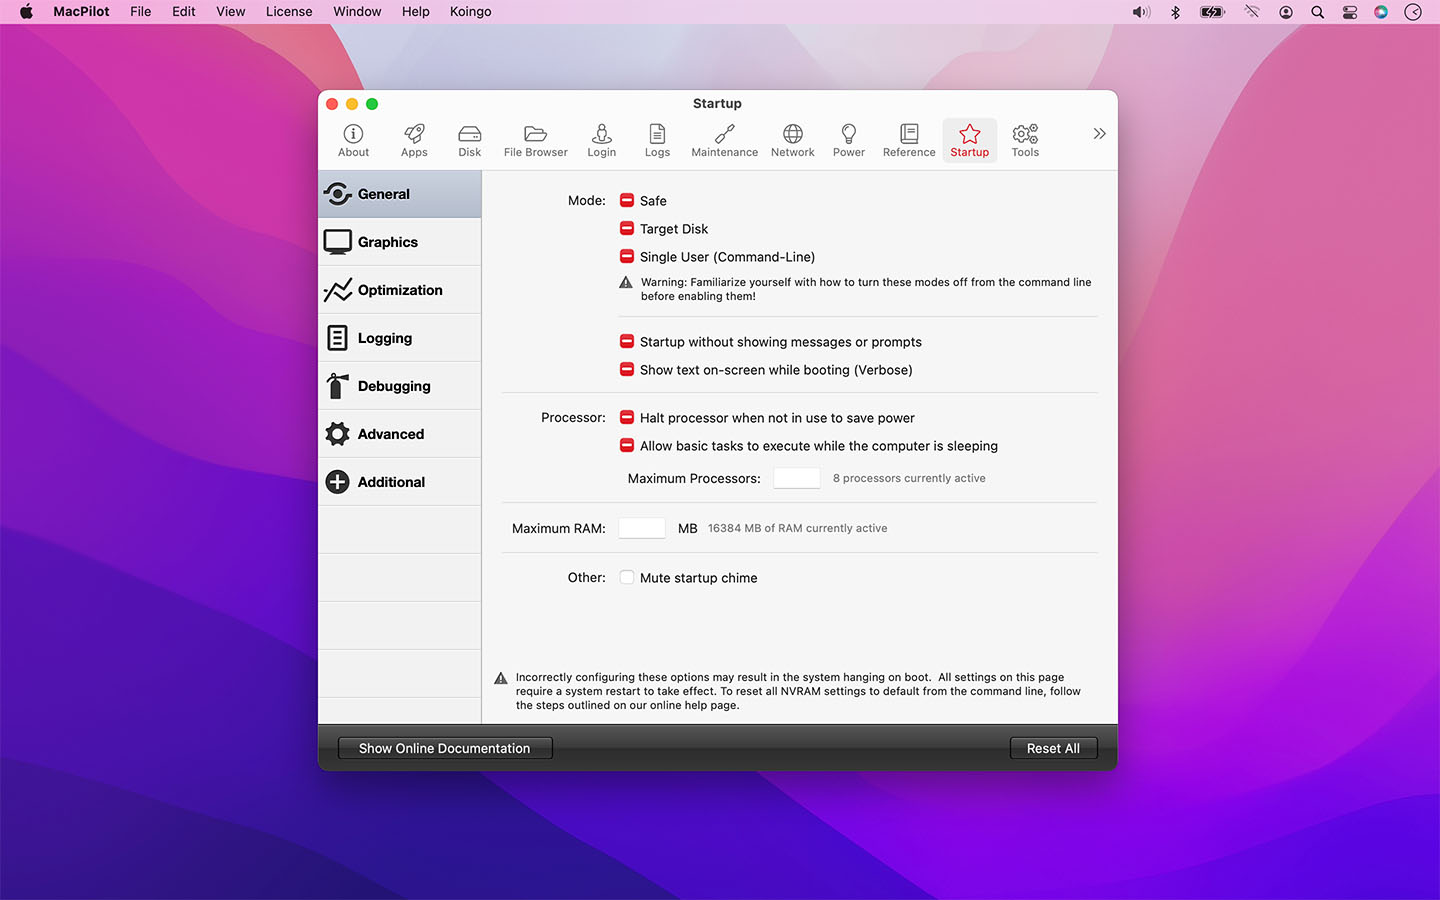Image resolution: width=1440 pixels, height=900 pixels.
Task: Open the Power toolbar section
Action: (x=848, y=140)
